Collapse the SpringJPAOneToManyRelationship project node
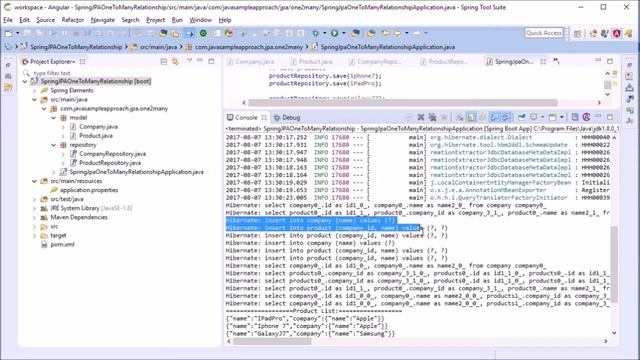Viewport: 640px width, 360px height. pyautogui.click(x=25, y=82)
